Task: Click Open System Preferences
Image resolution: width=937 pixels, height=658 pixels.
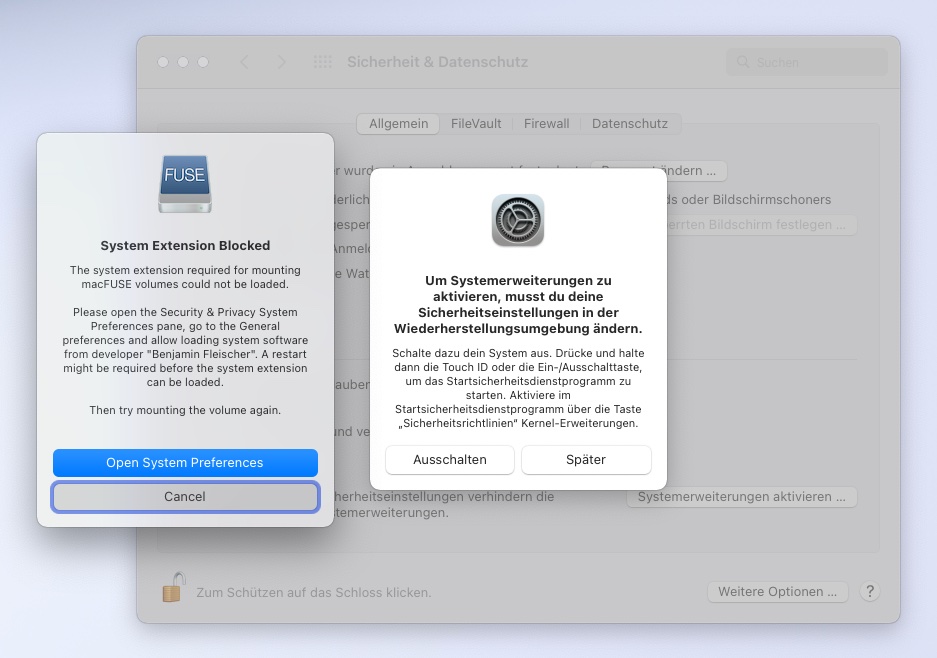Action: click(x=185, y=462)
